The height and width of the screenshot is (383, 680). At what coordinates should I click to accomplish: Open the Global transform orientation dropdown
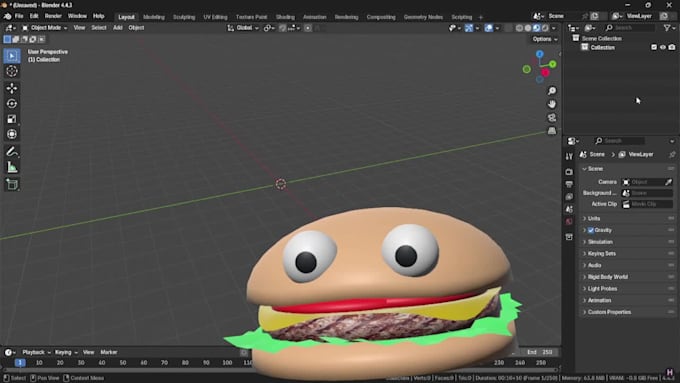pos(243,28)
